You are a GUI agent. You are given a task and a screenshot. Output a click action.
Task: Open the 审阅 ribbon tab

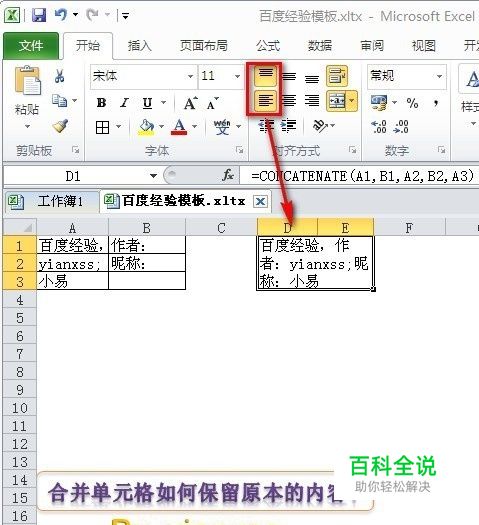tap(372, 46)
